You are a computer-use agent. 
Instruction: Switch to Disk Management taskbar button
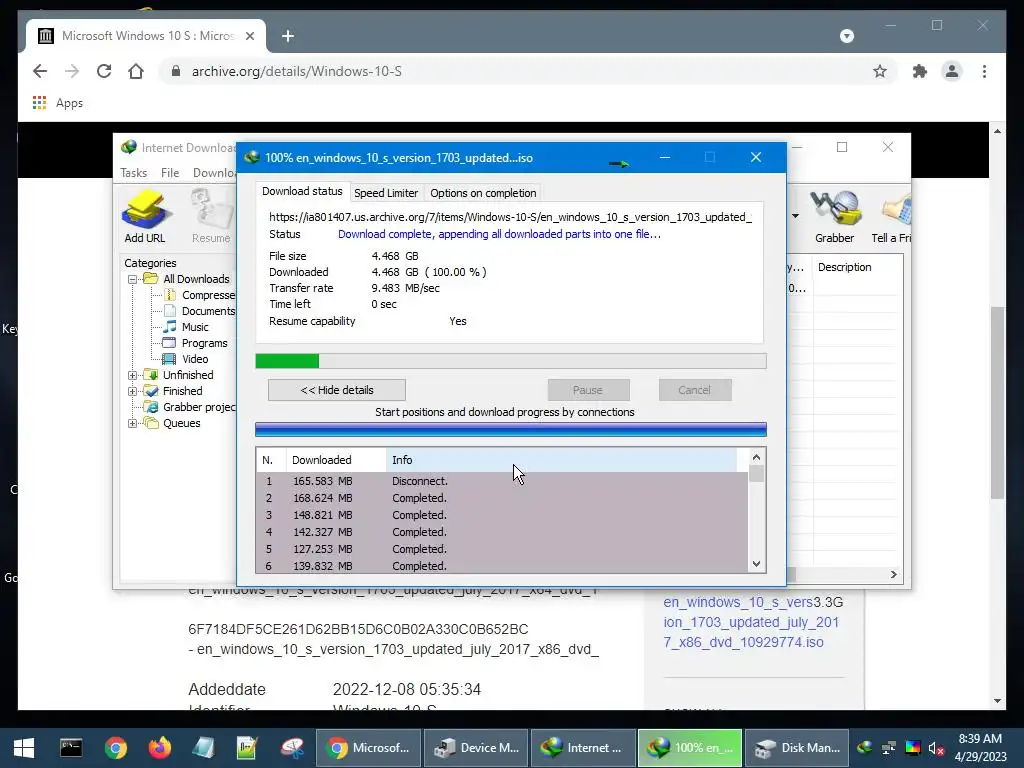(x=797, y=748)
